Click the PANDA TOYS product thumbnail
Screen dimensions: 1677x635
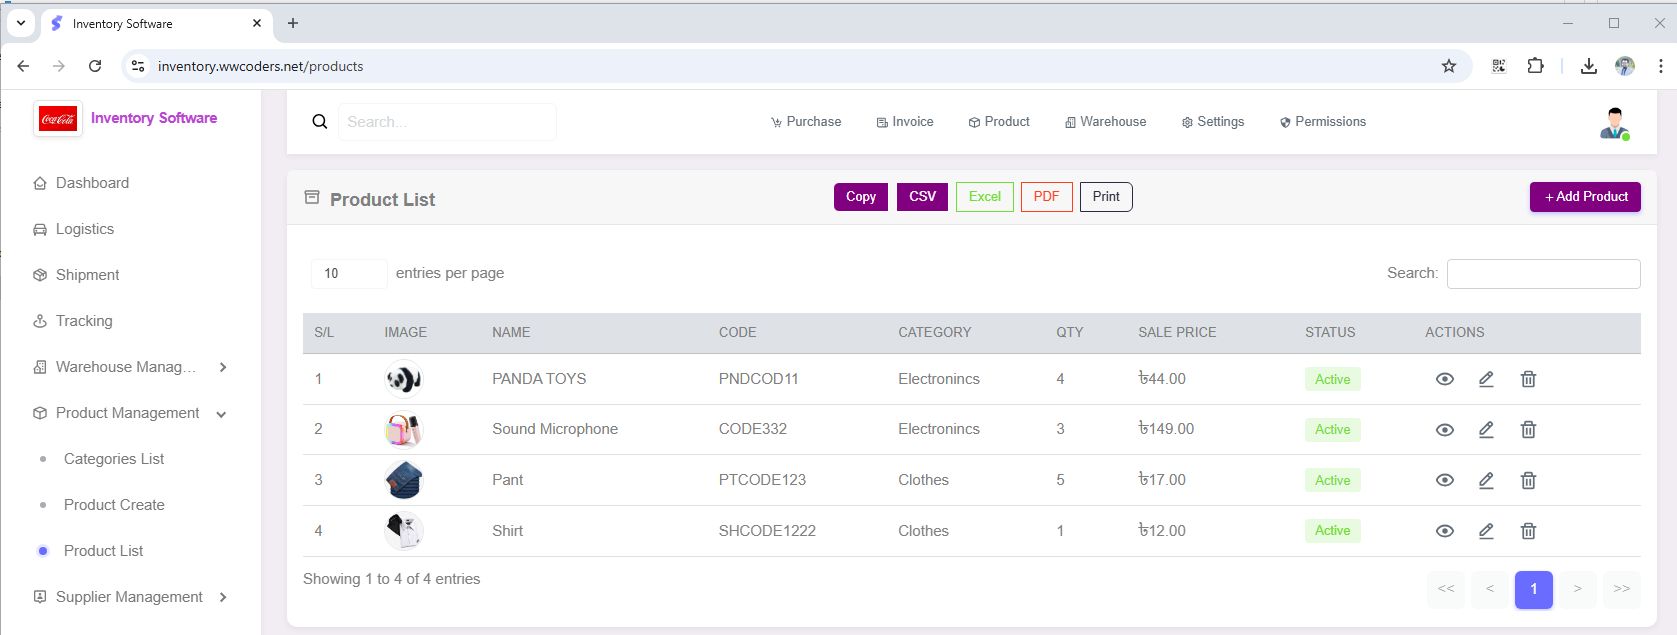(403, 379)
